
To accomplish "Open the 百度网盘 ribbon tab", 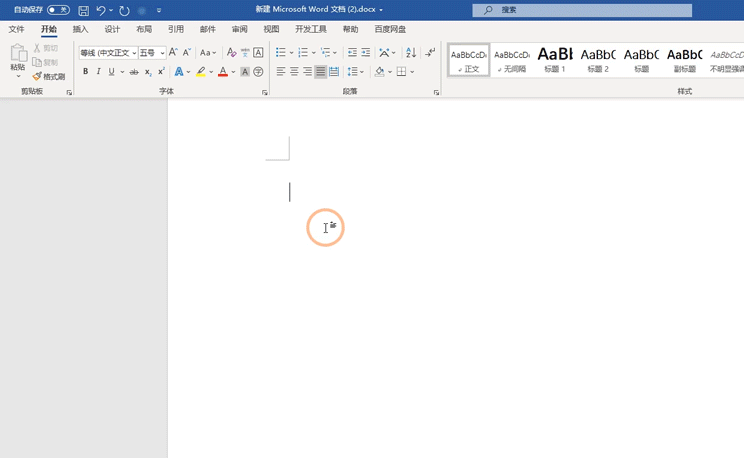I will (x=390, y=29).
